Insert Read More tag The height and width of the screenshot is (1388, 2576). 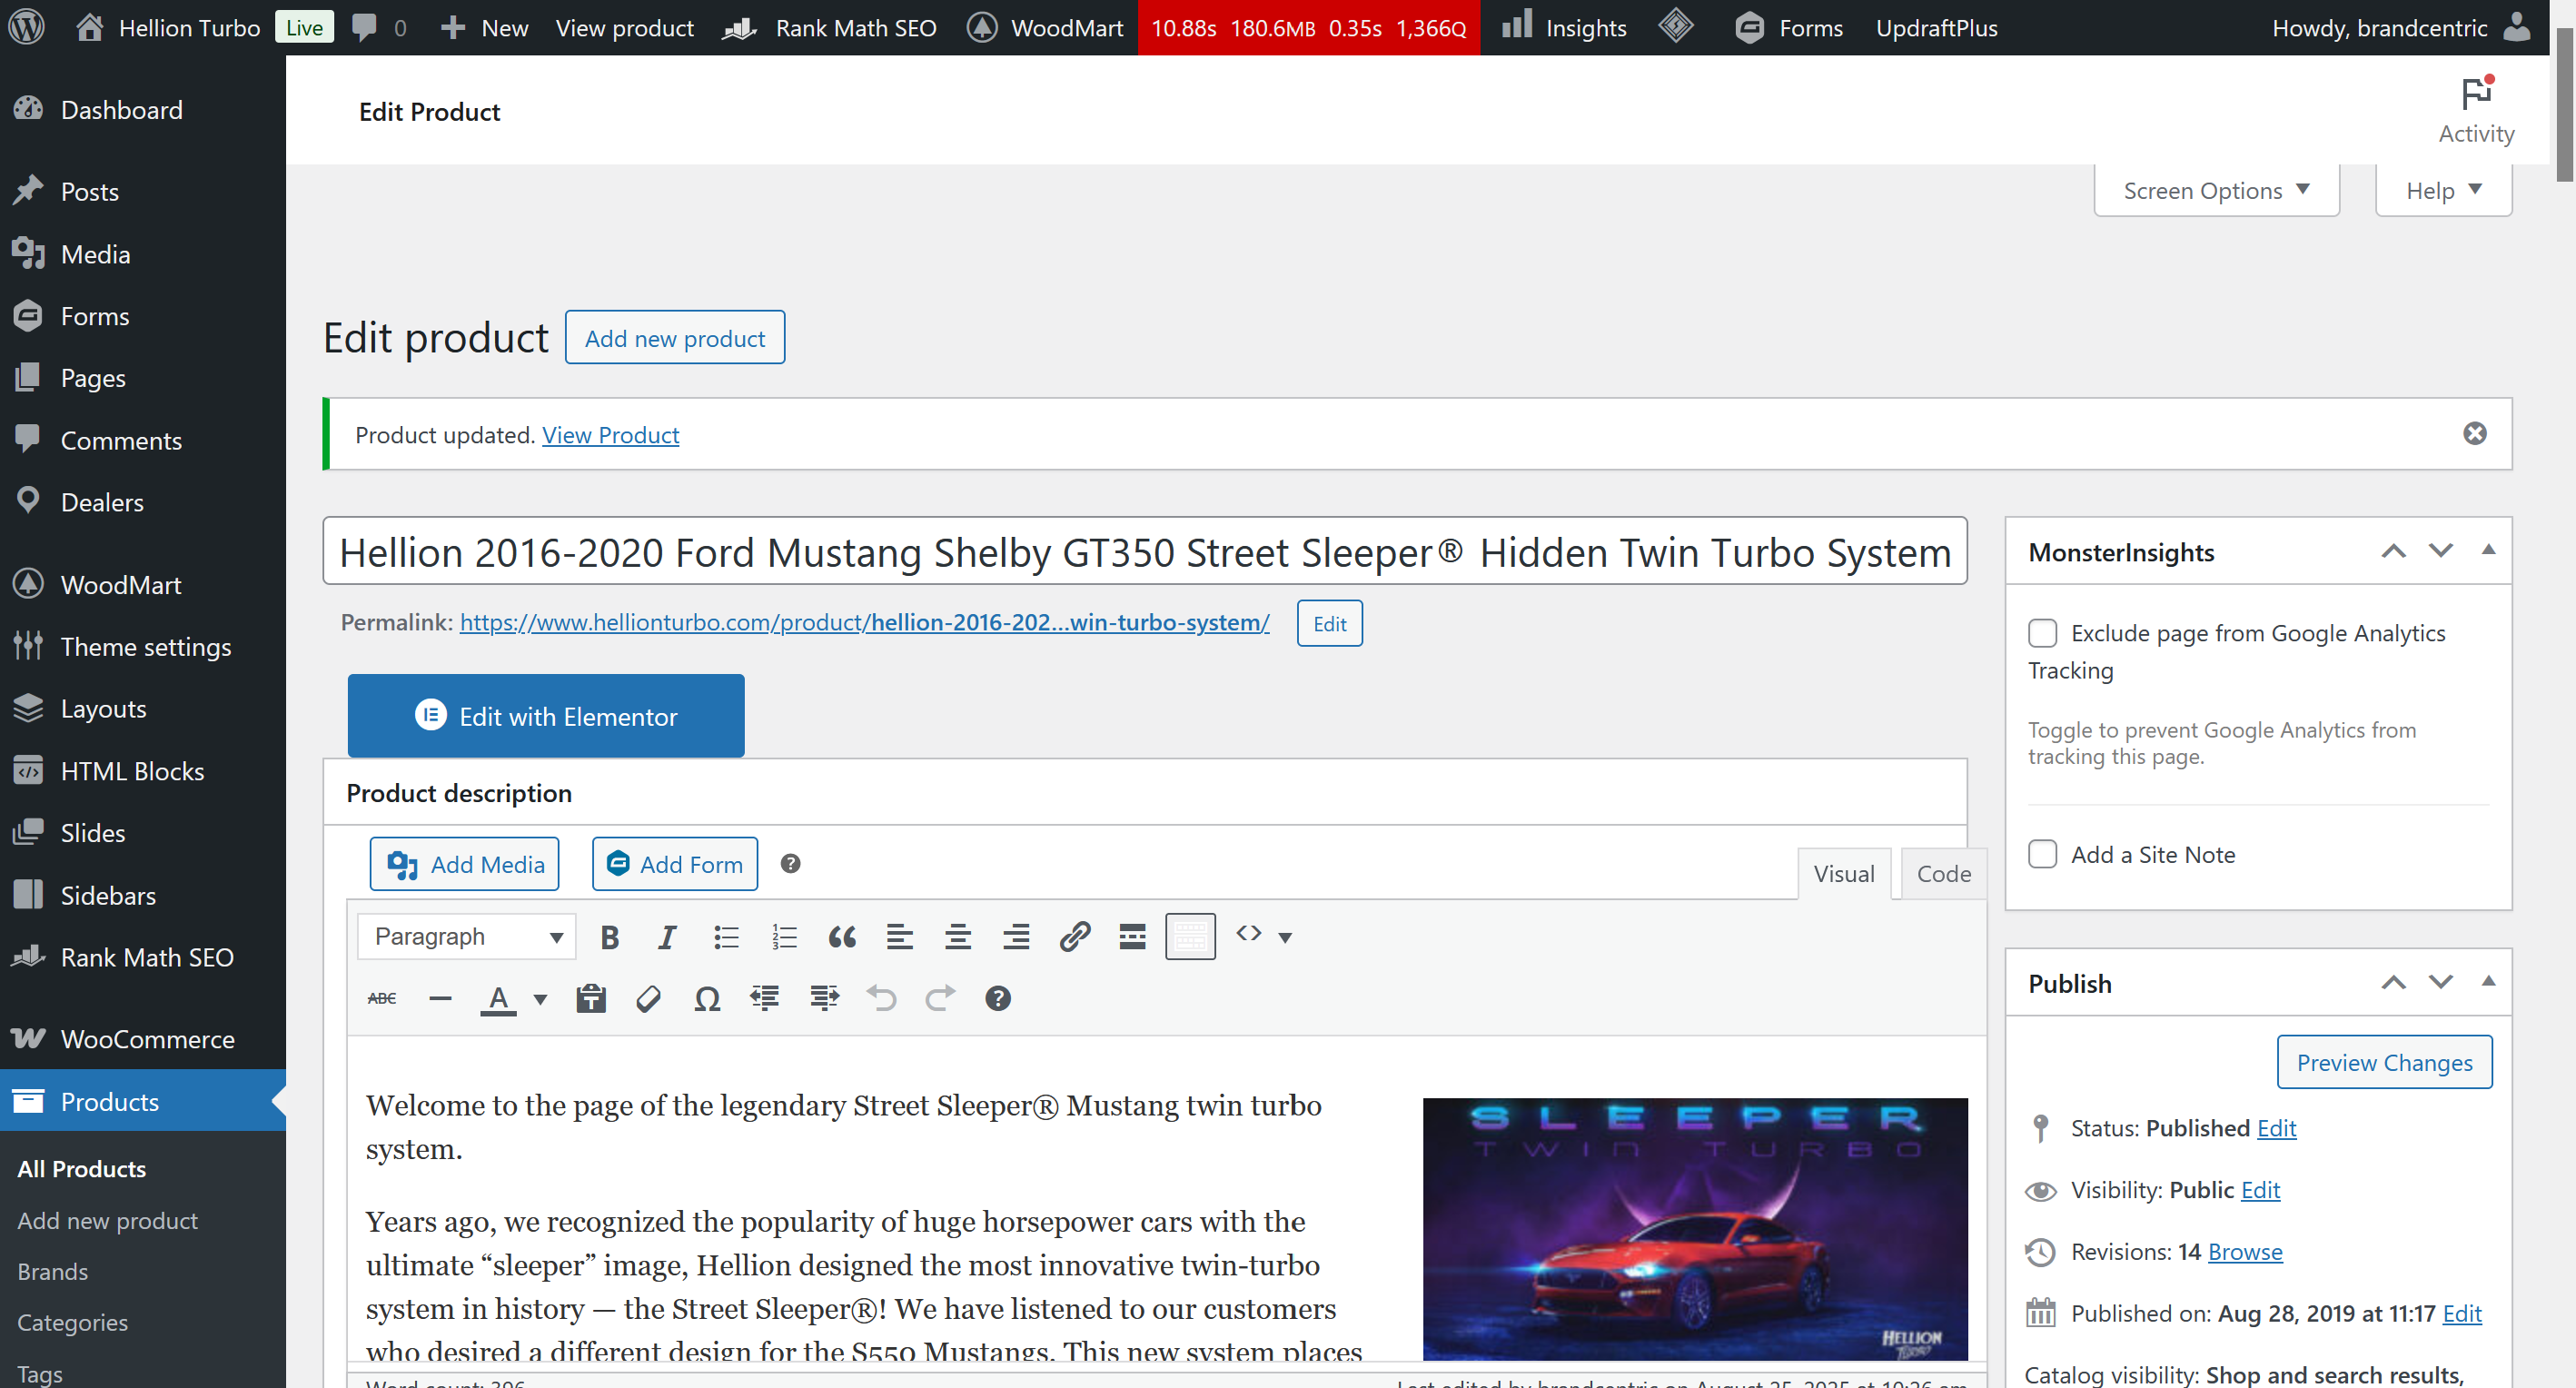coord(1132,937)
